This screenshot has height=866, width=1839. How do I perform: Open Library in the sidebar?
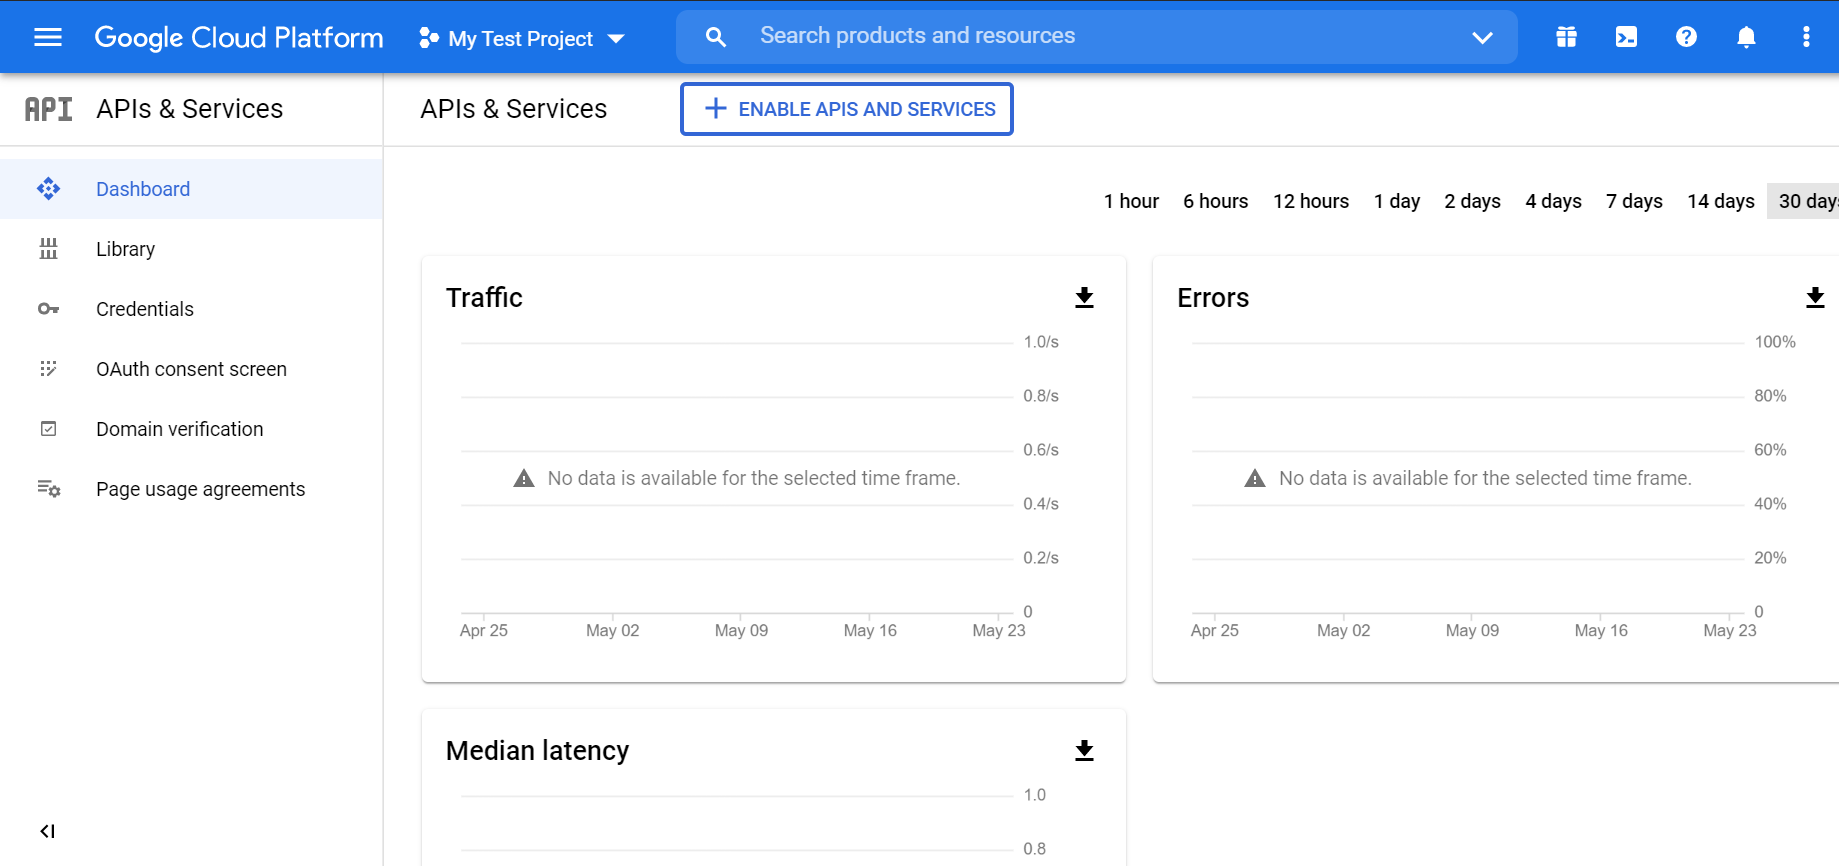pos(191,249)
